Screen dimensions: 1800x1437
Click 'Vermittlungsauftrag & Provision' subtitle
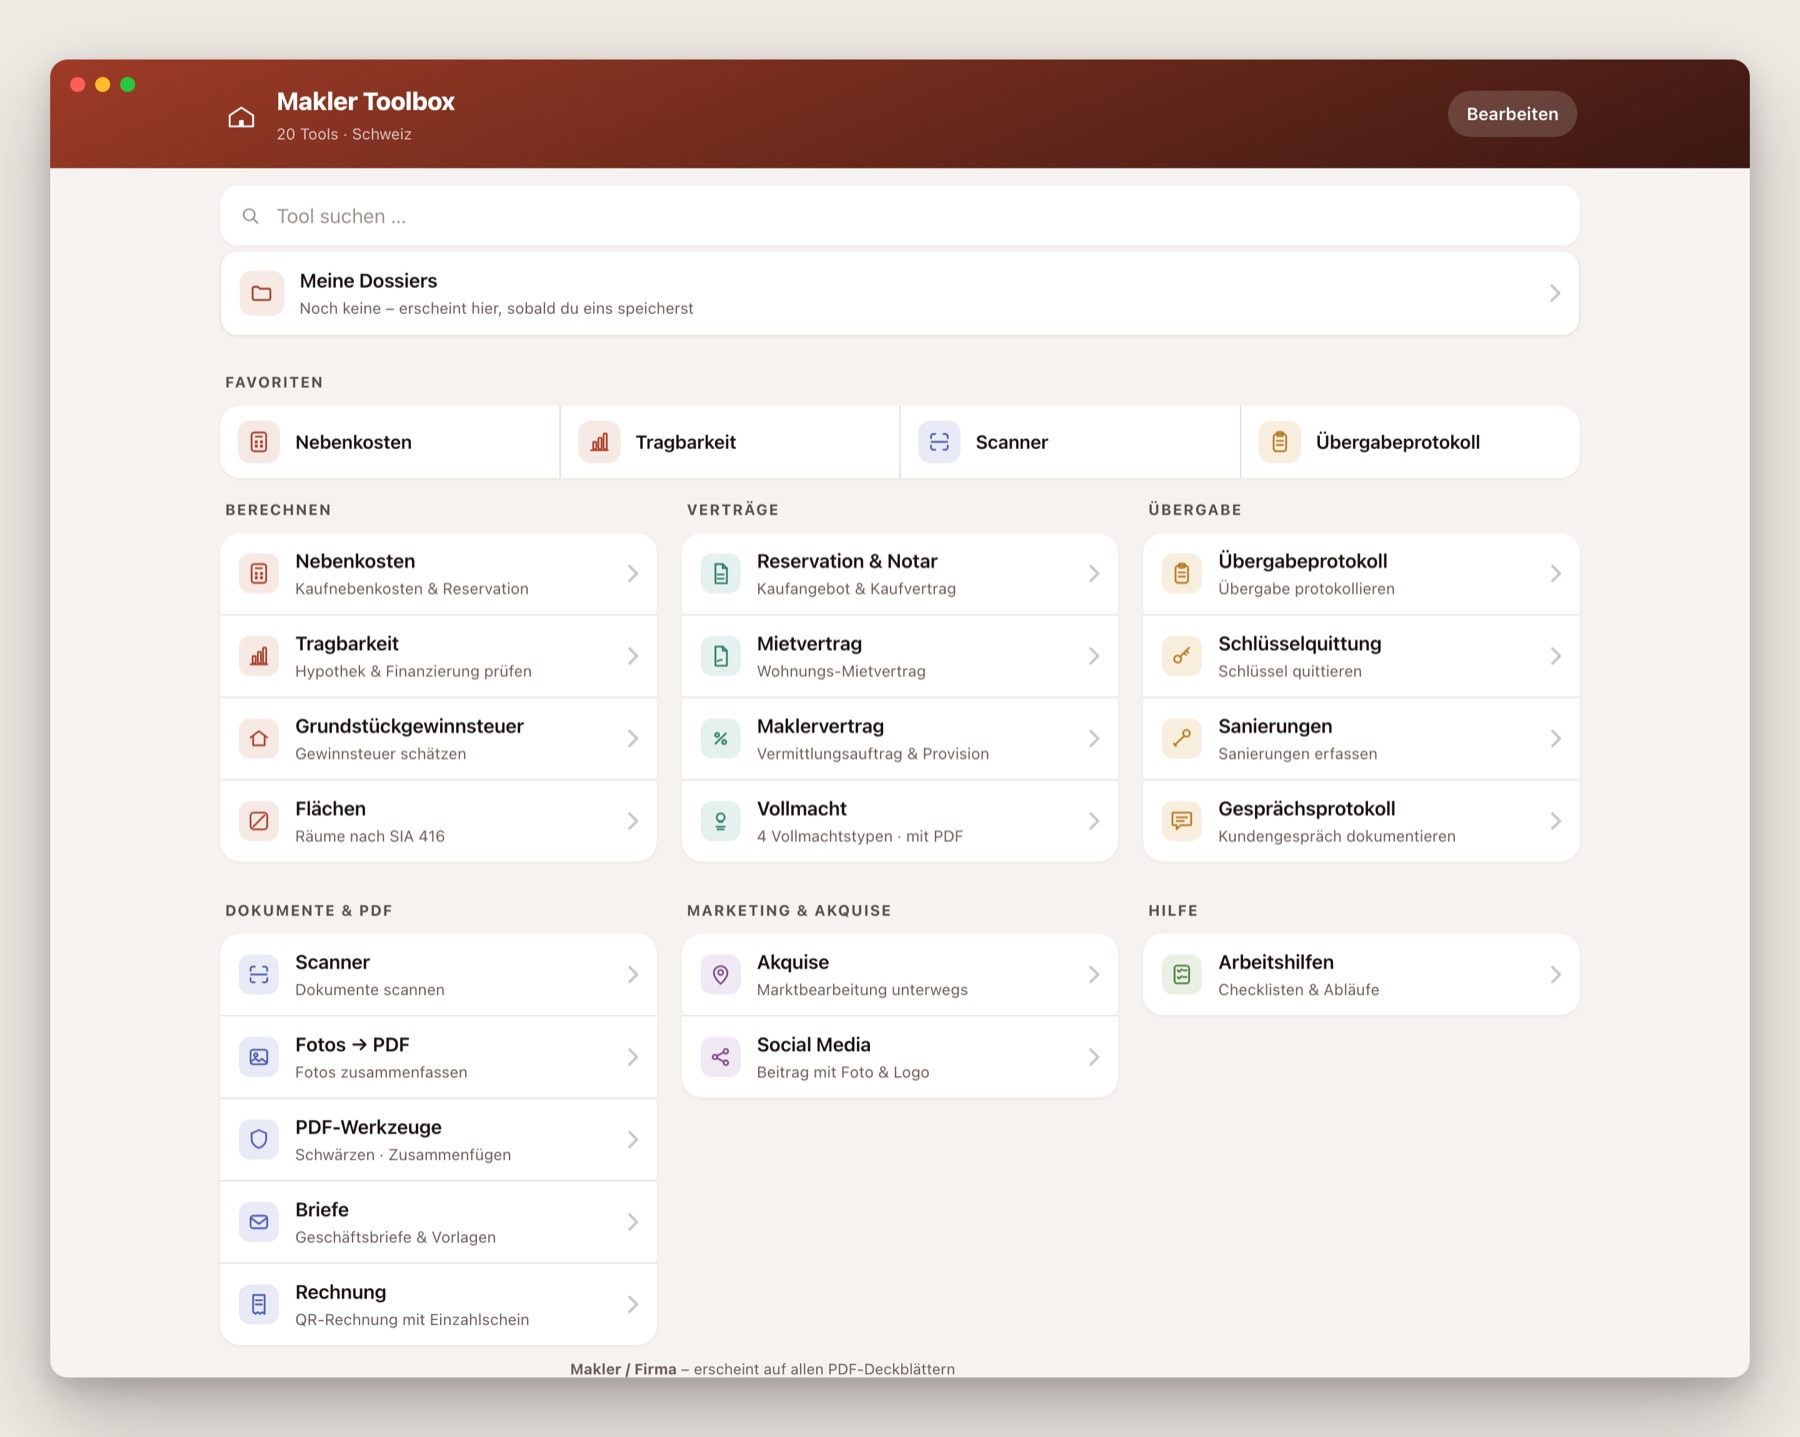[873, 754]
